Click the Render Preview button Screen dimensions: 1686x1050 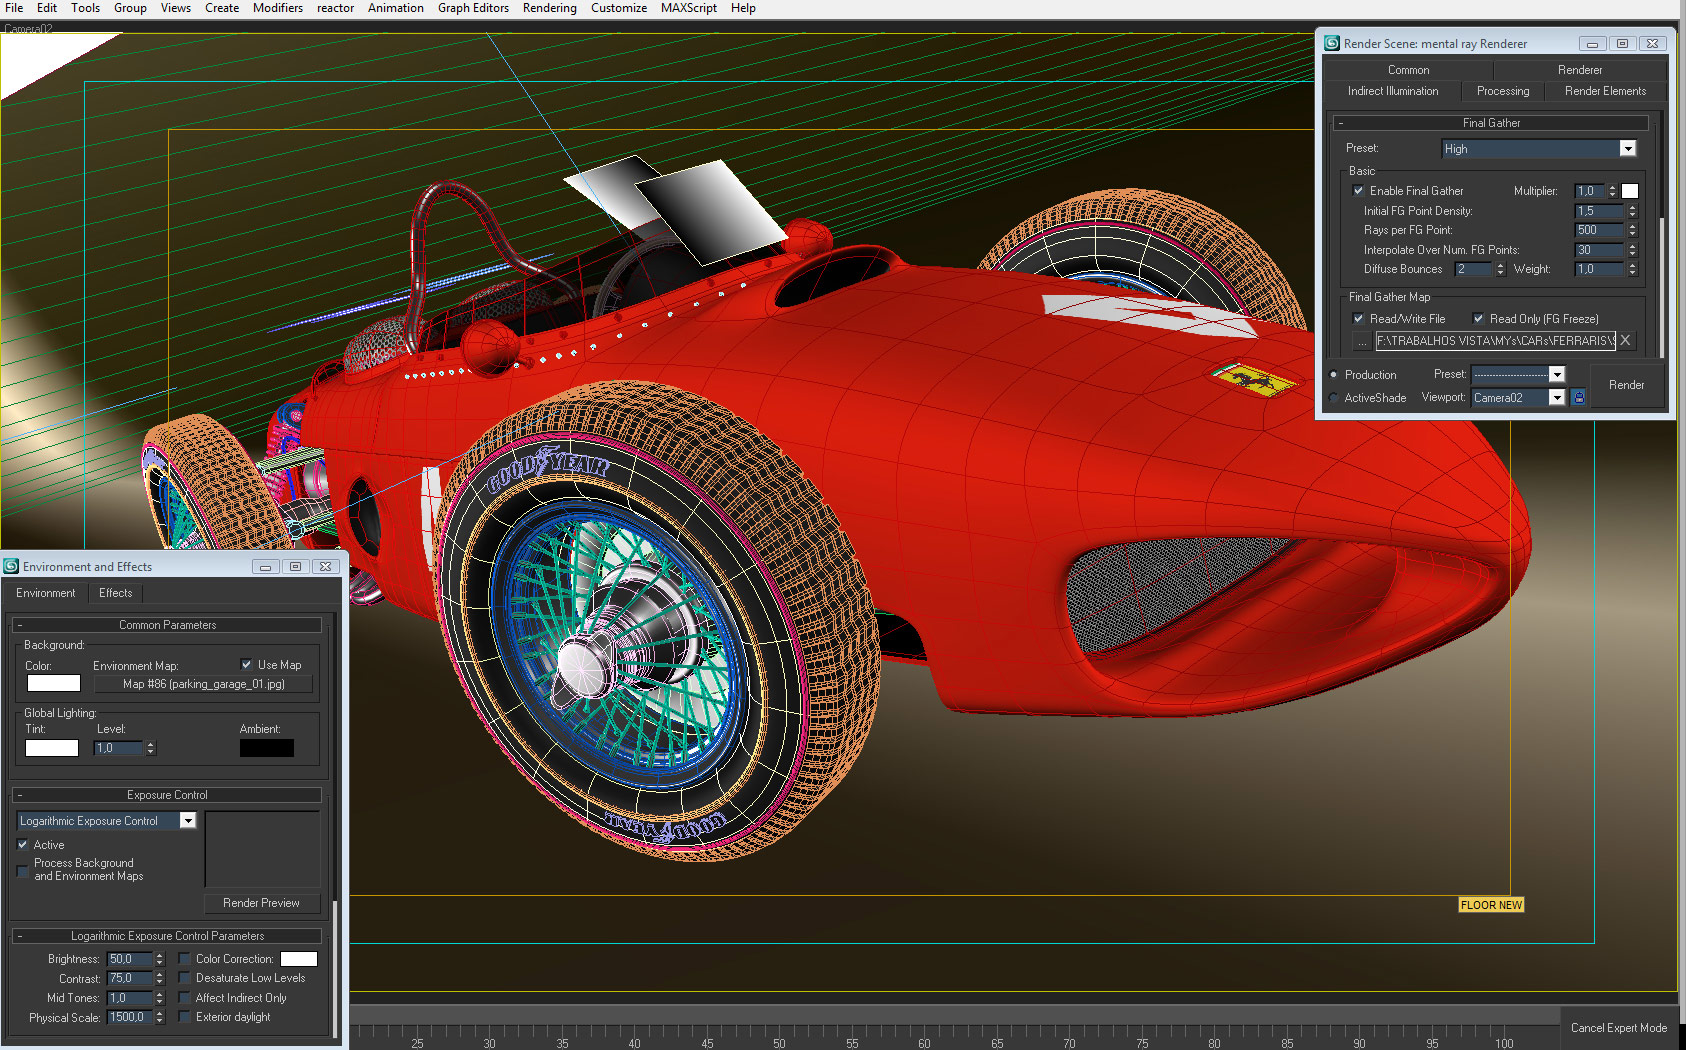pos(261,903)
